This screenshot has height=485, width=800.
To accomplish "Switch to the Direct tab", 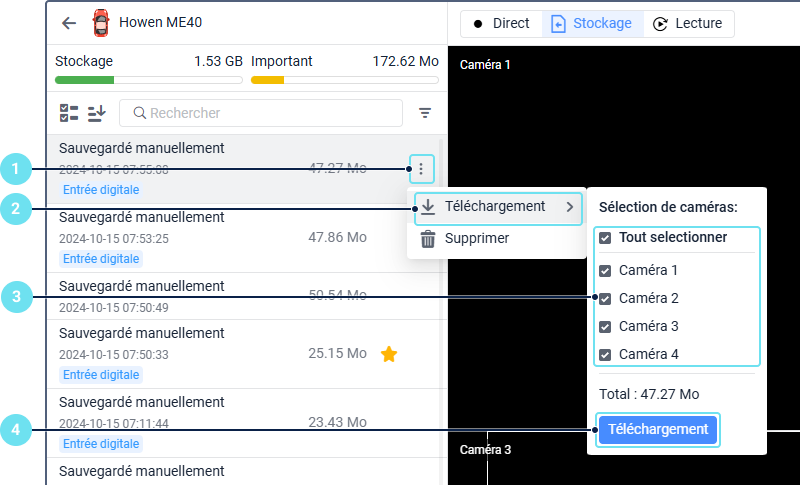I will tap(501, 23).
